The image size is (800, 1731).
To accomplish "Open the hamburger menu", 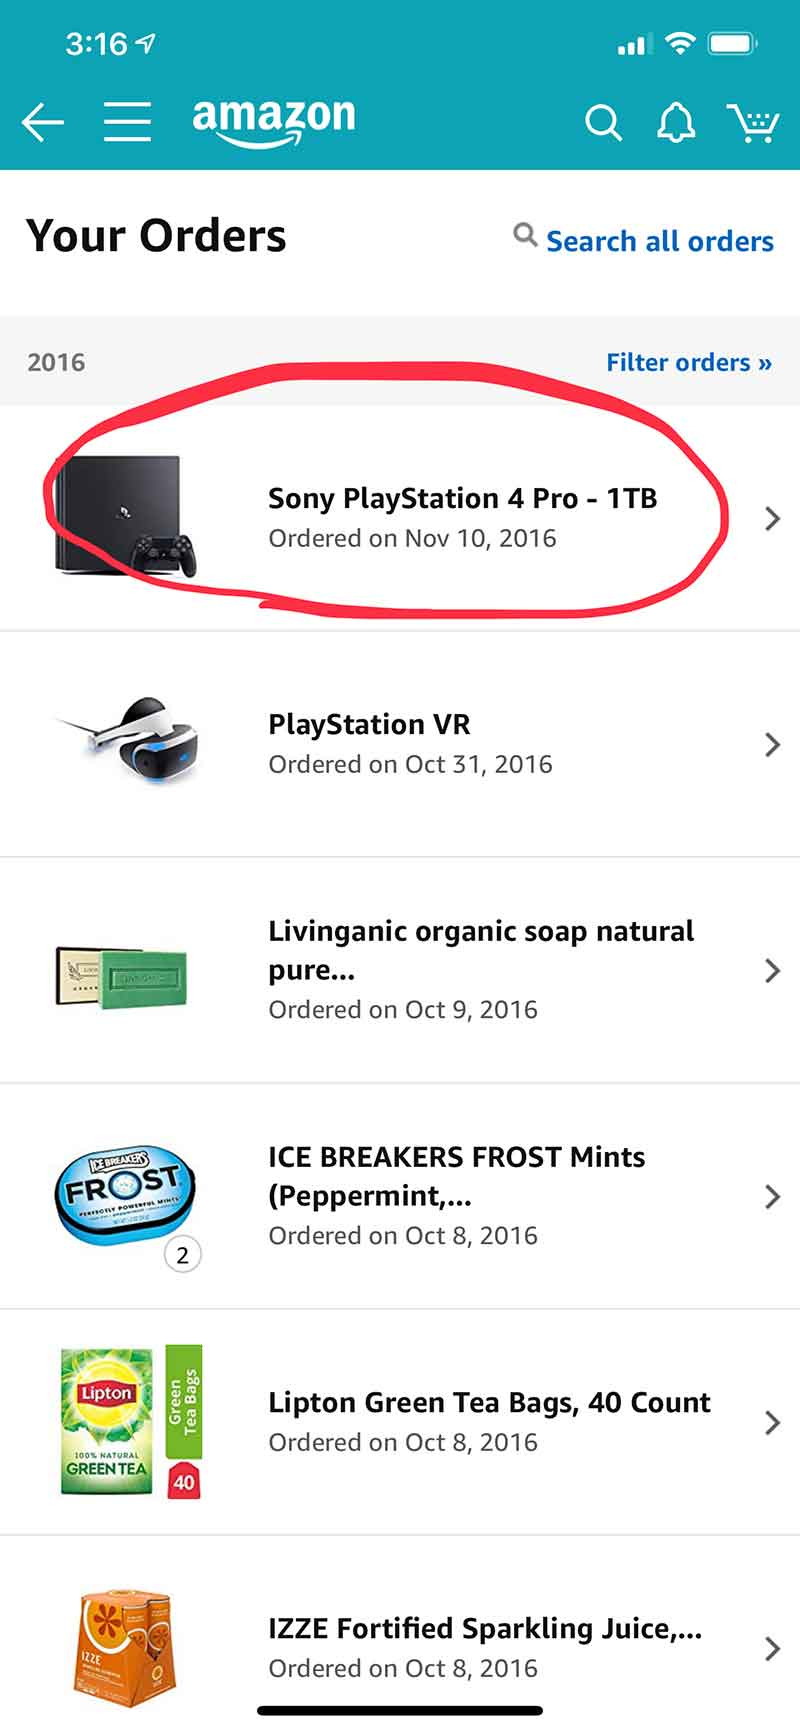I will (127, 122).
